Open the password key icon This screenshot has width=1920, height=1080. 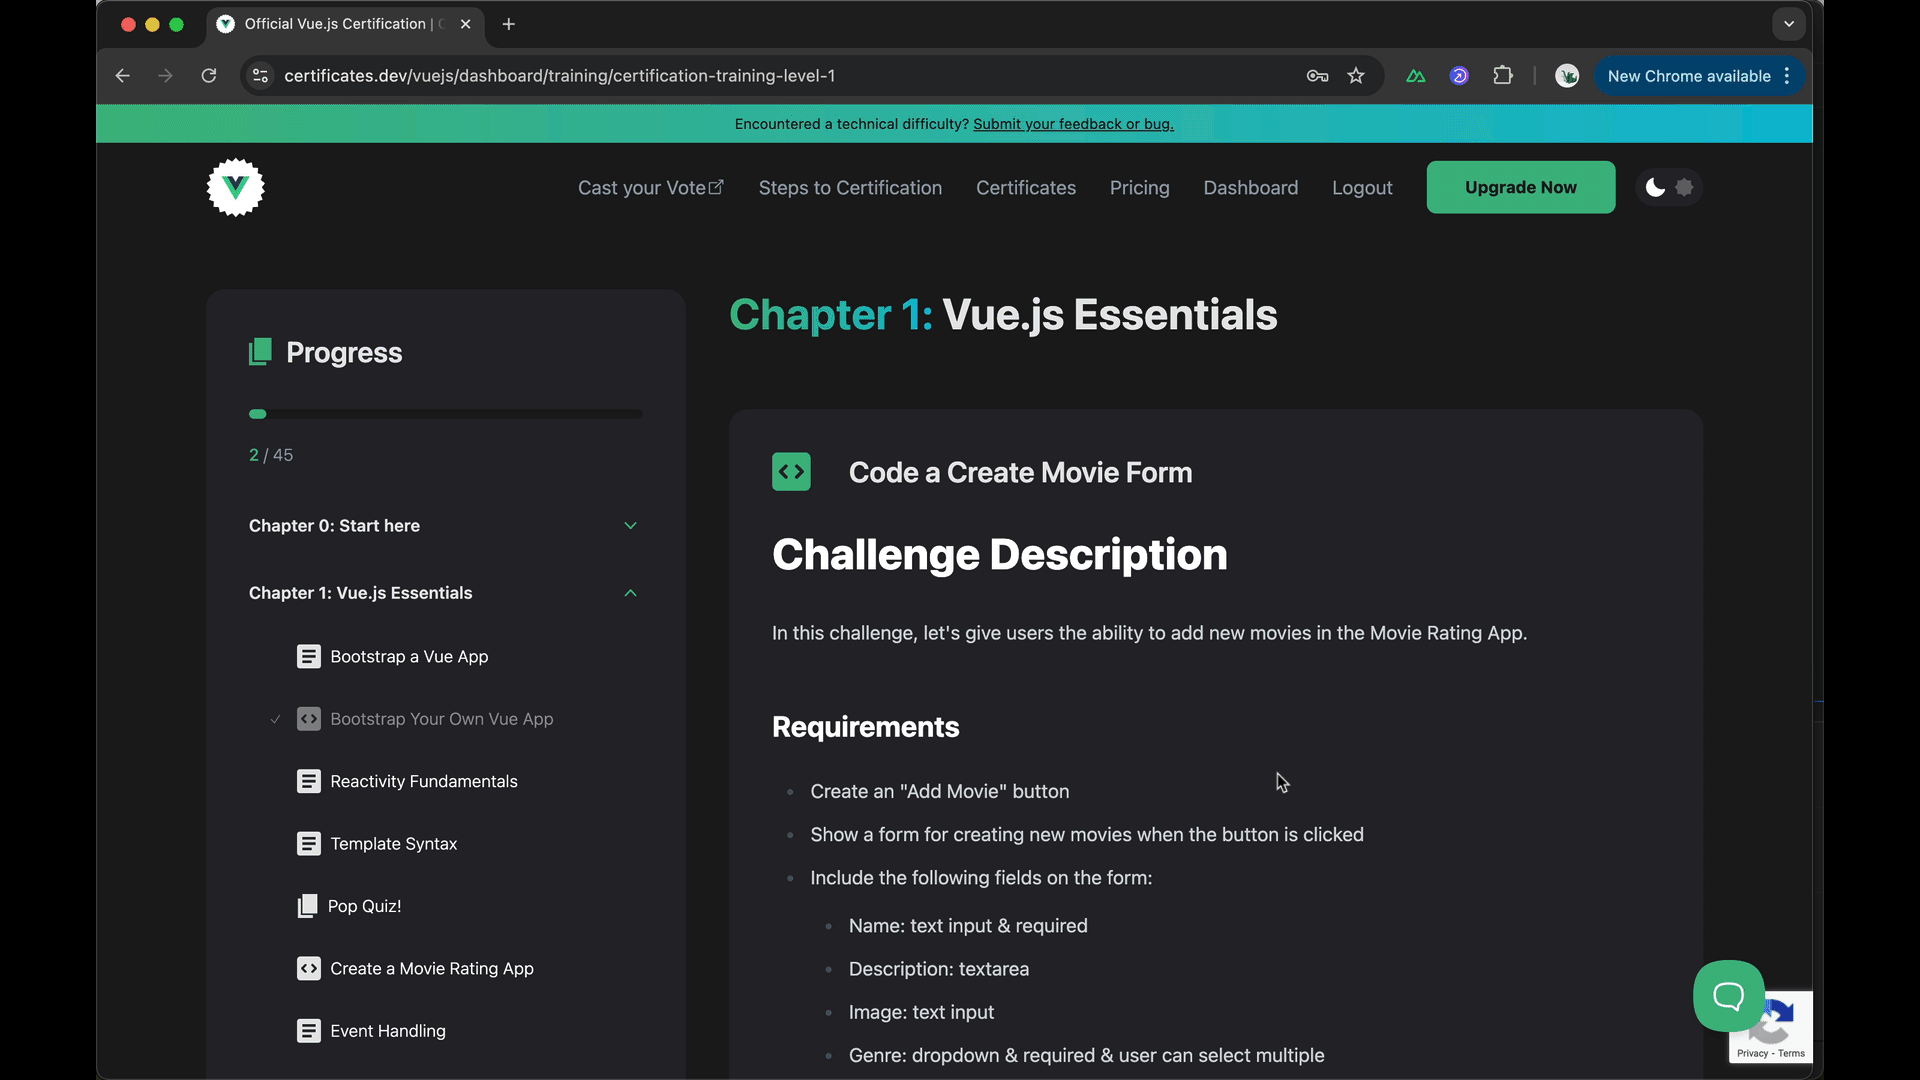click(x=1317, y=76)
